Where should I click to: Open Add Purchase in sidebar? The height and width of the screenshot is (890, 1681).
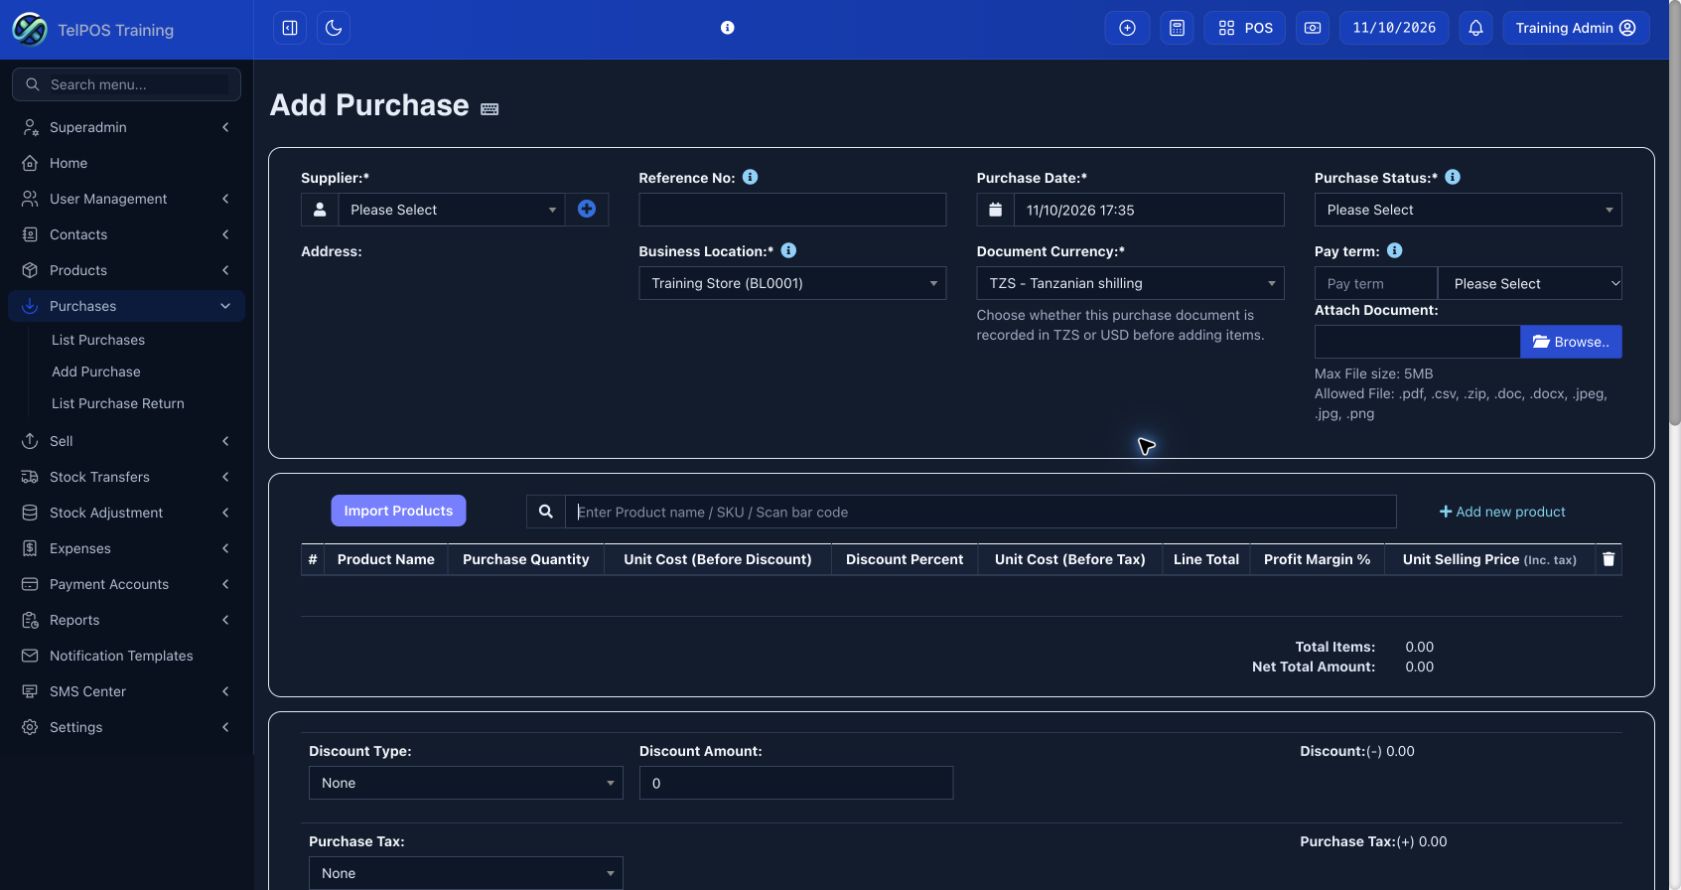96,372
